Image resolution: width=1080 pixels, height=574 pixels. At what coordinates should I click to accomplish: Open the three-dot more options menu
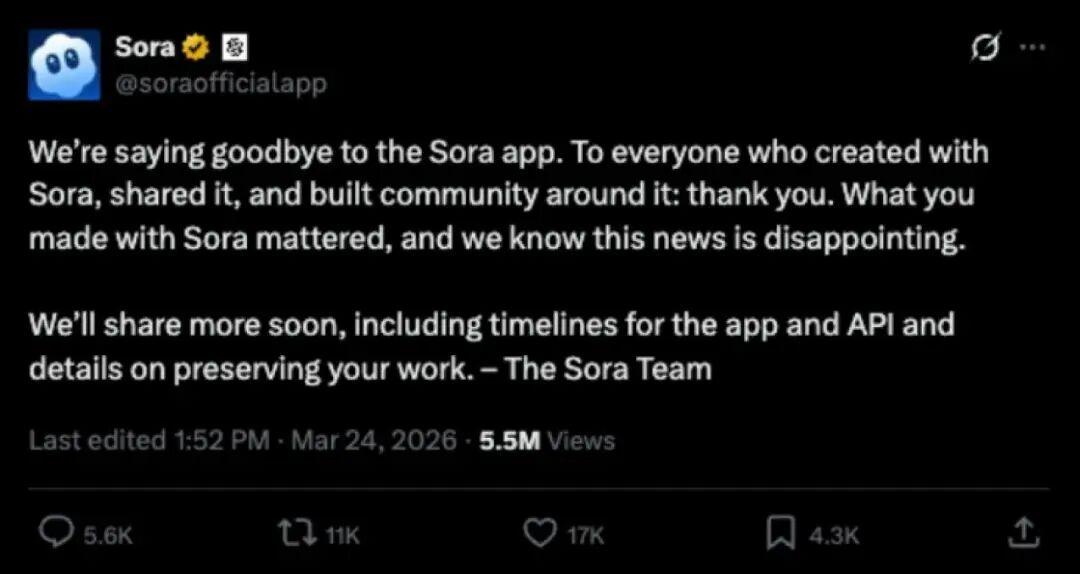click(x=1029, y=48)
